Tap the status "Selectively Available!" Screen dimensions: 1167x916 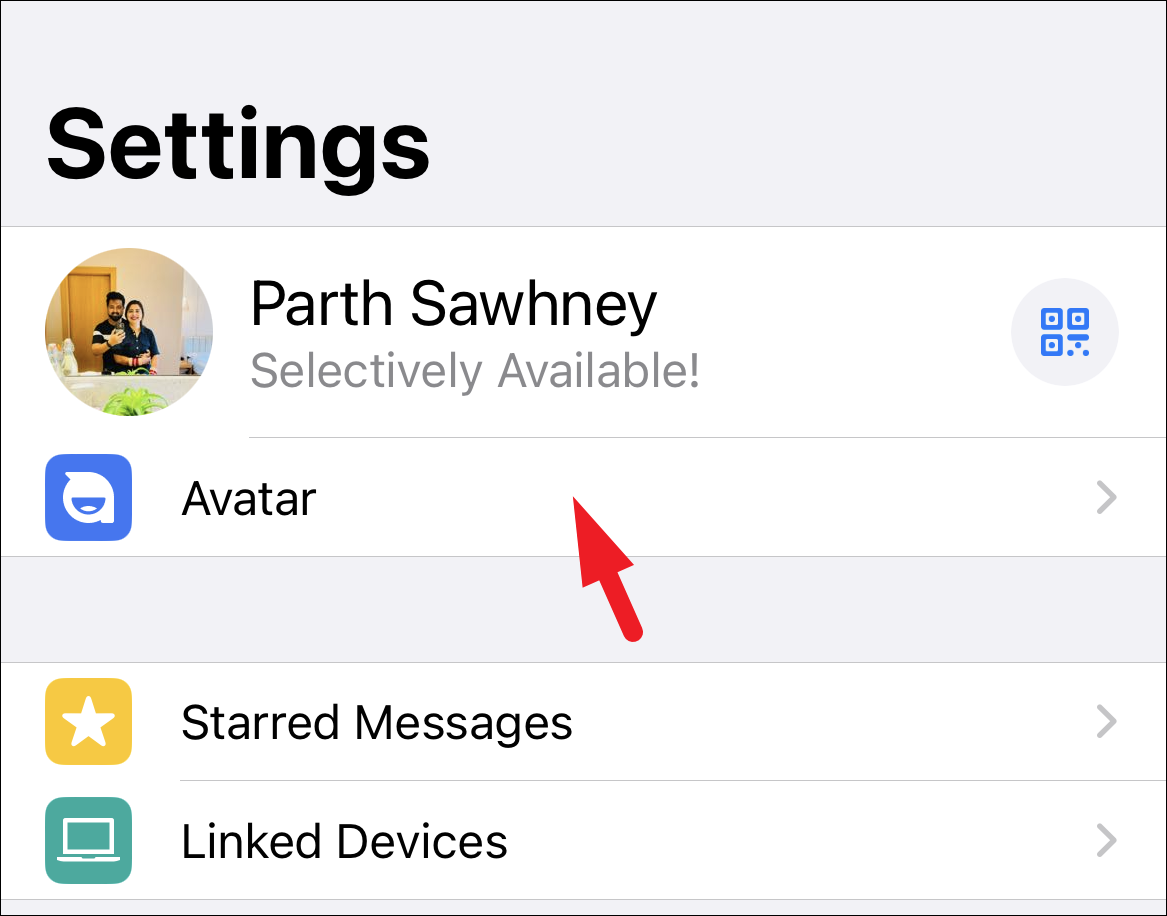pyautogui.click(x=475, y=371)
